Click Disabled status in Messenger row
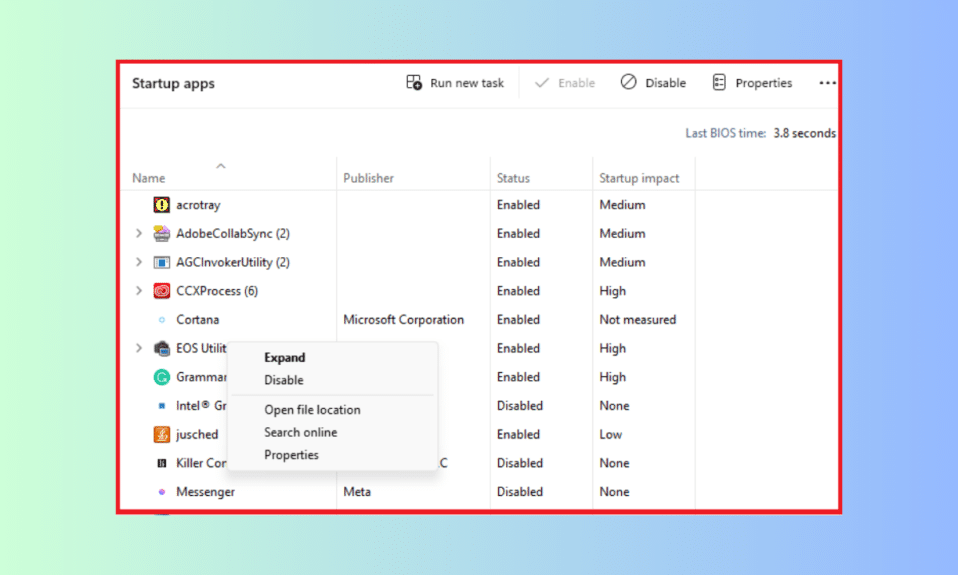 [520, 492]
